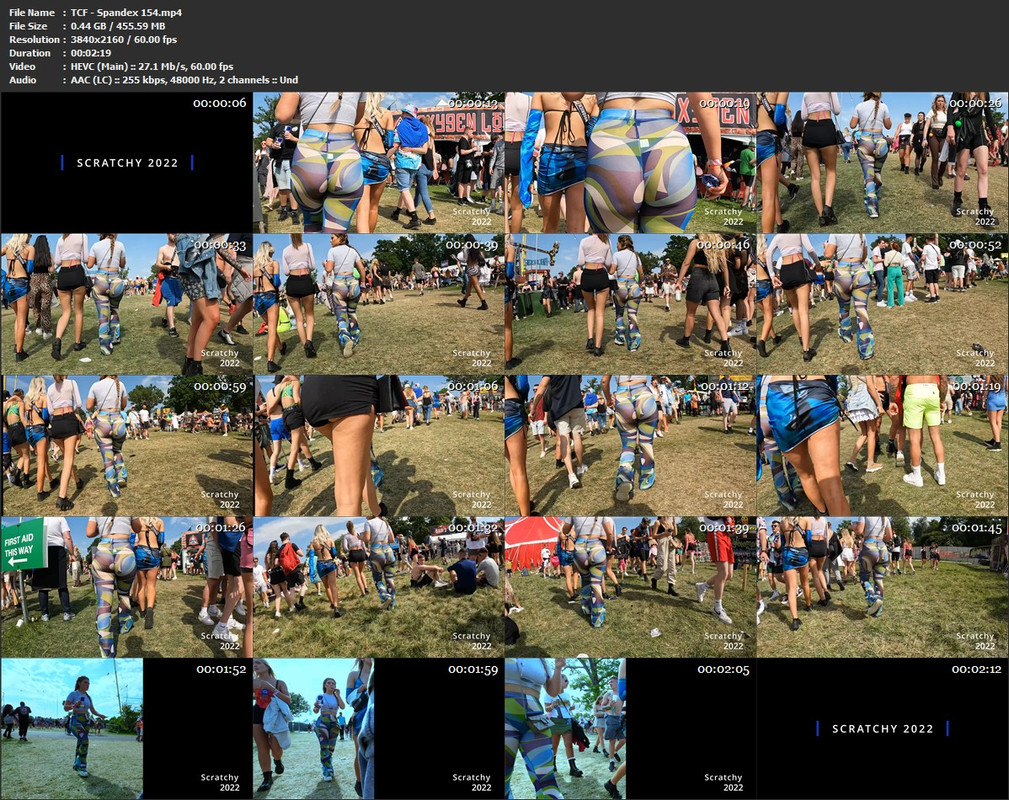This screenshot has height=800, width=1009.
Task: Select the File Size value in header
Action: 123,26
